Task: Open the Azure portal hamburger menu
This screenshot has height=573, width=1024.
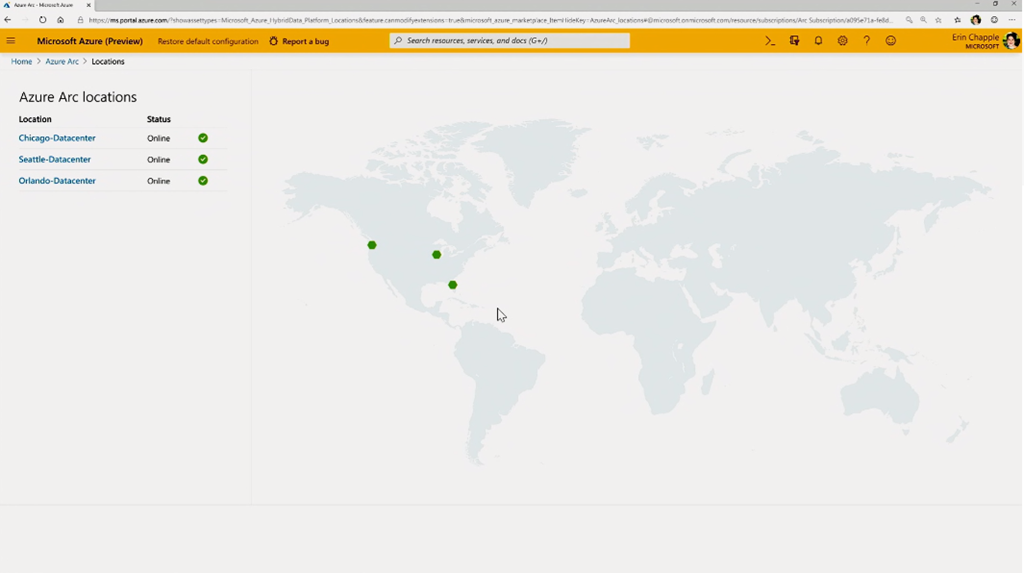Action: [x=11, y=41]
